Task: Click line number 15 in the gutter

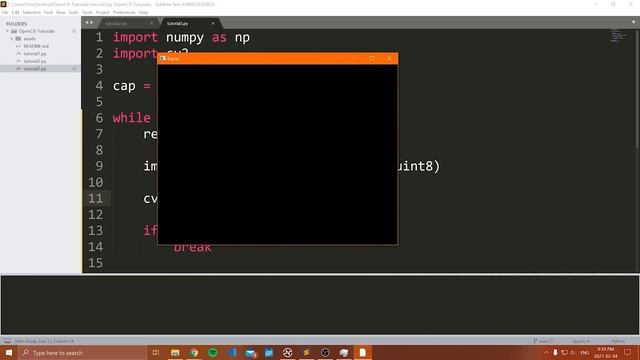Action: 96,263
